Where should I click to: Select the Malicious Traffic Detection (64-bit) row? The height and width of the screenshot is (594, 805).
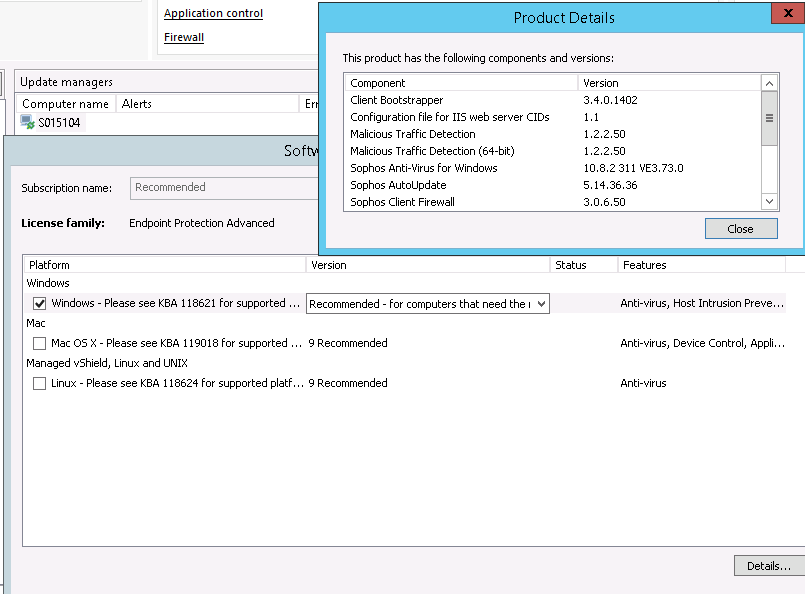553,151
